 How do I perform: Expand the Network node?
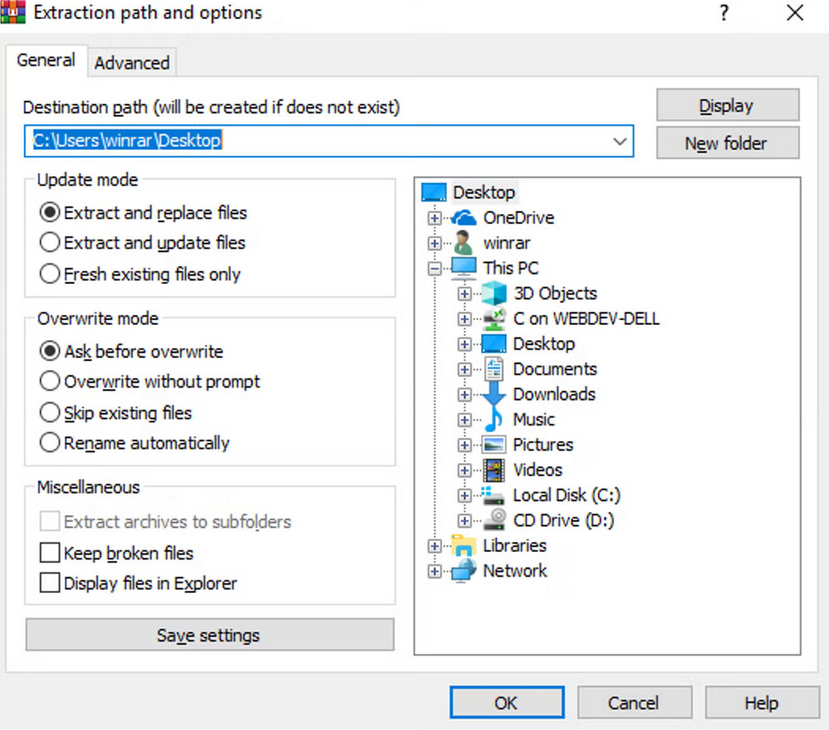[435, 571]
